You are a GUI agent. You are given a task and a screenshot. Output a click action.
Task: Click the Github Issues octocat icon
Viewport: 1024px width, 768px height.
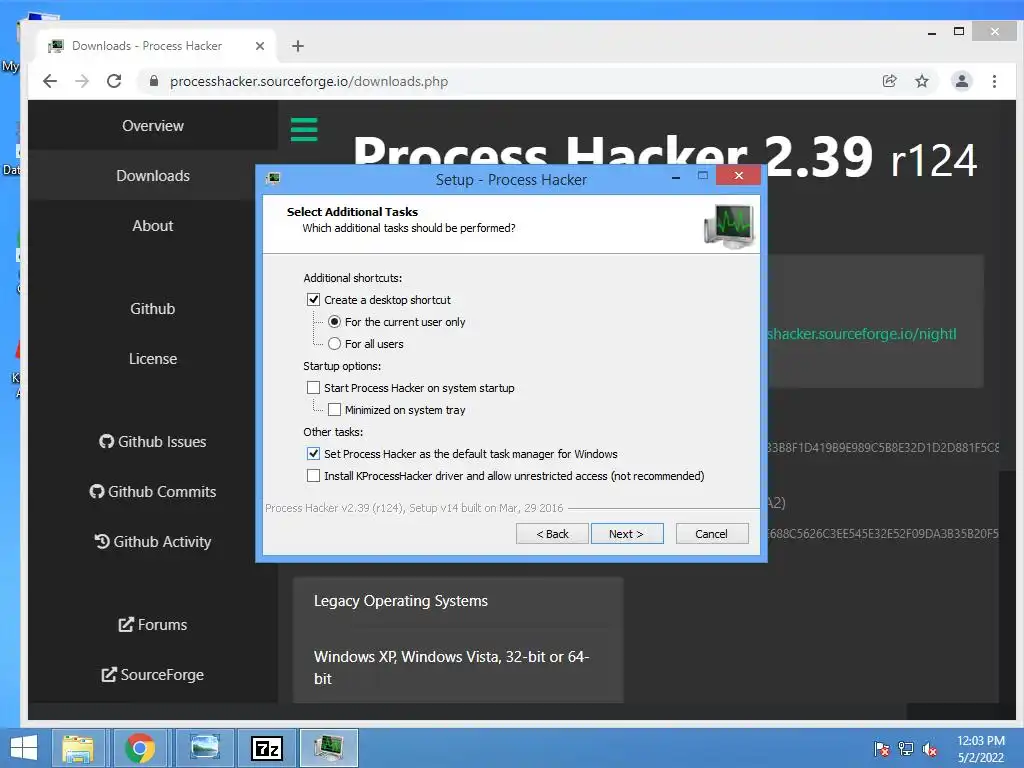coord(106,441)
